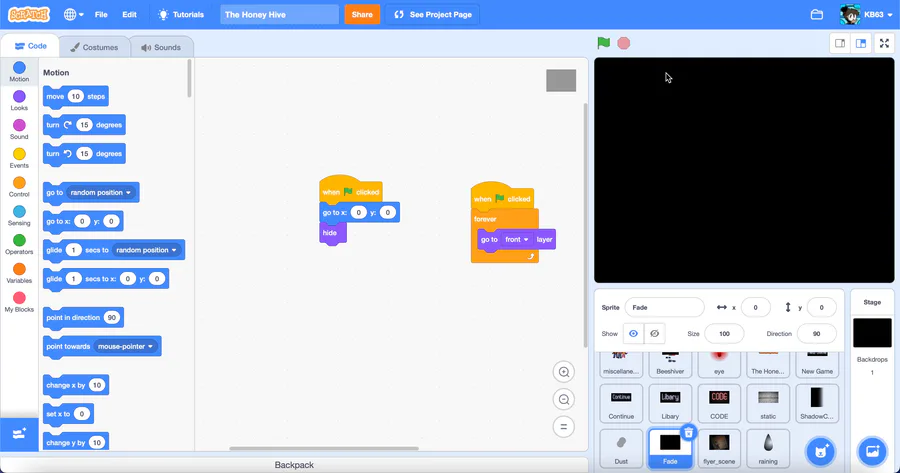Open the KB63 account menu
Image resolution: width=900 pixels, height=473 pixels.
(866, 14)
